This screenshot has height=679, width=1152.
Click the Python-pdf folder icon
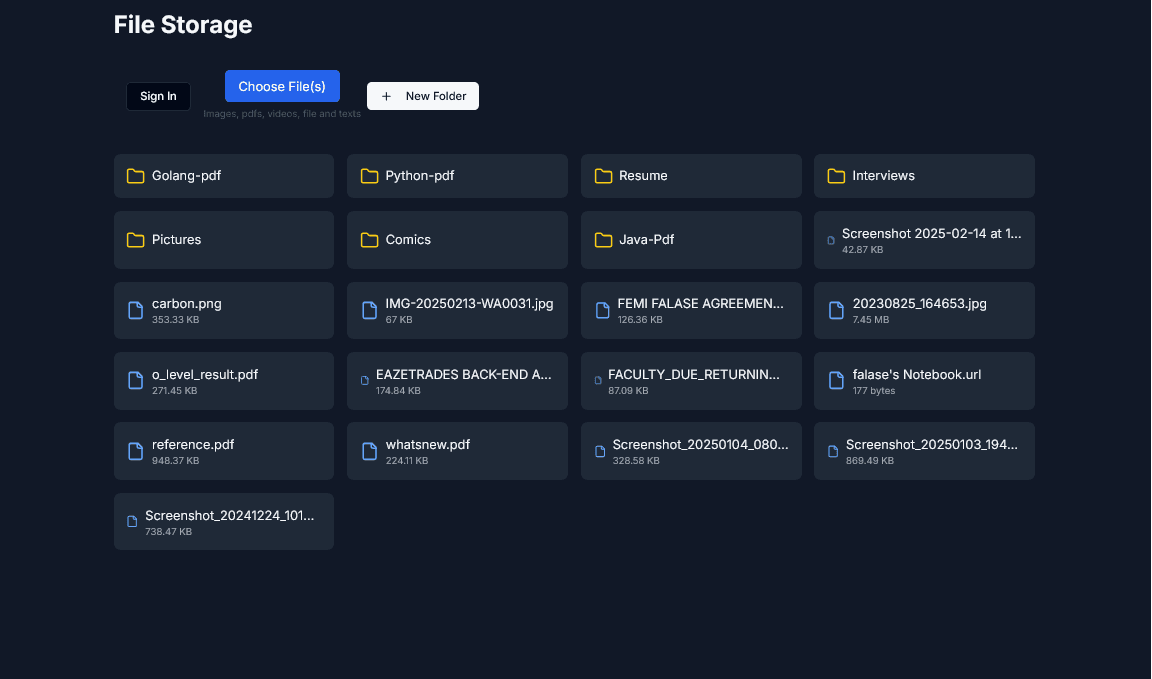click(x=370, y=175)
